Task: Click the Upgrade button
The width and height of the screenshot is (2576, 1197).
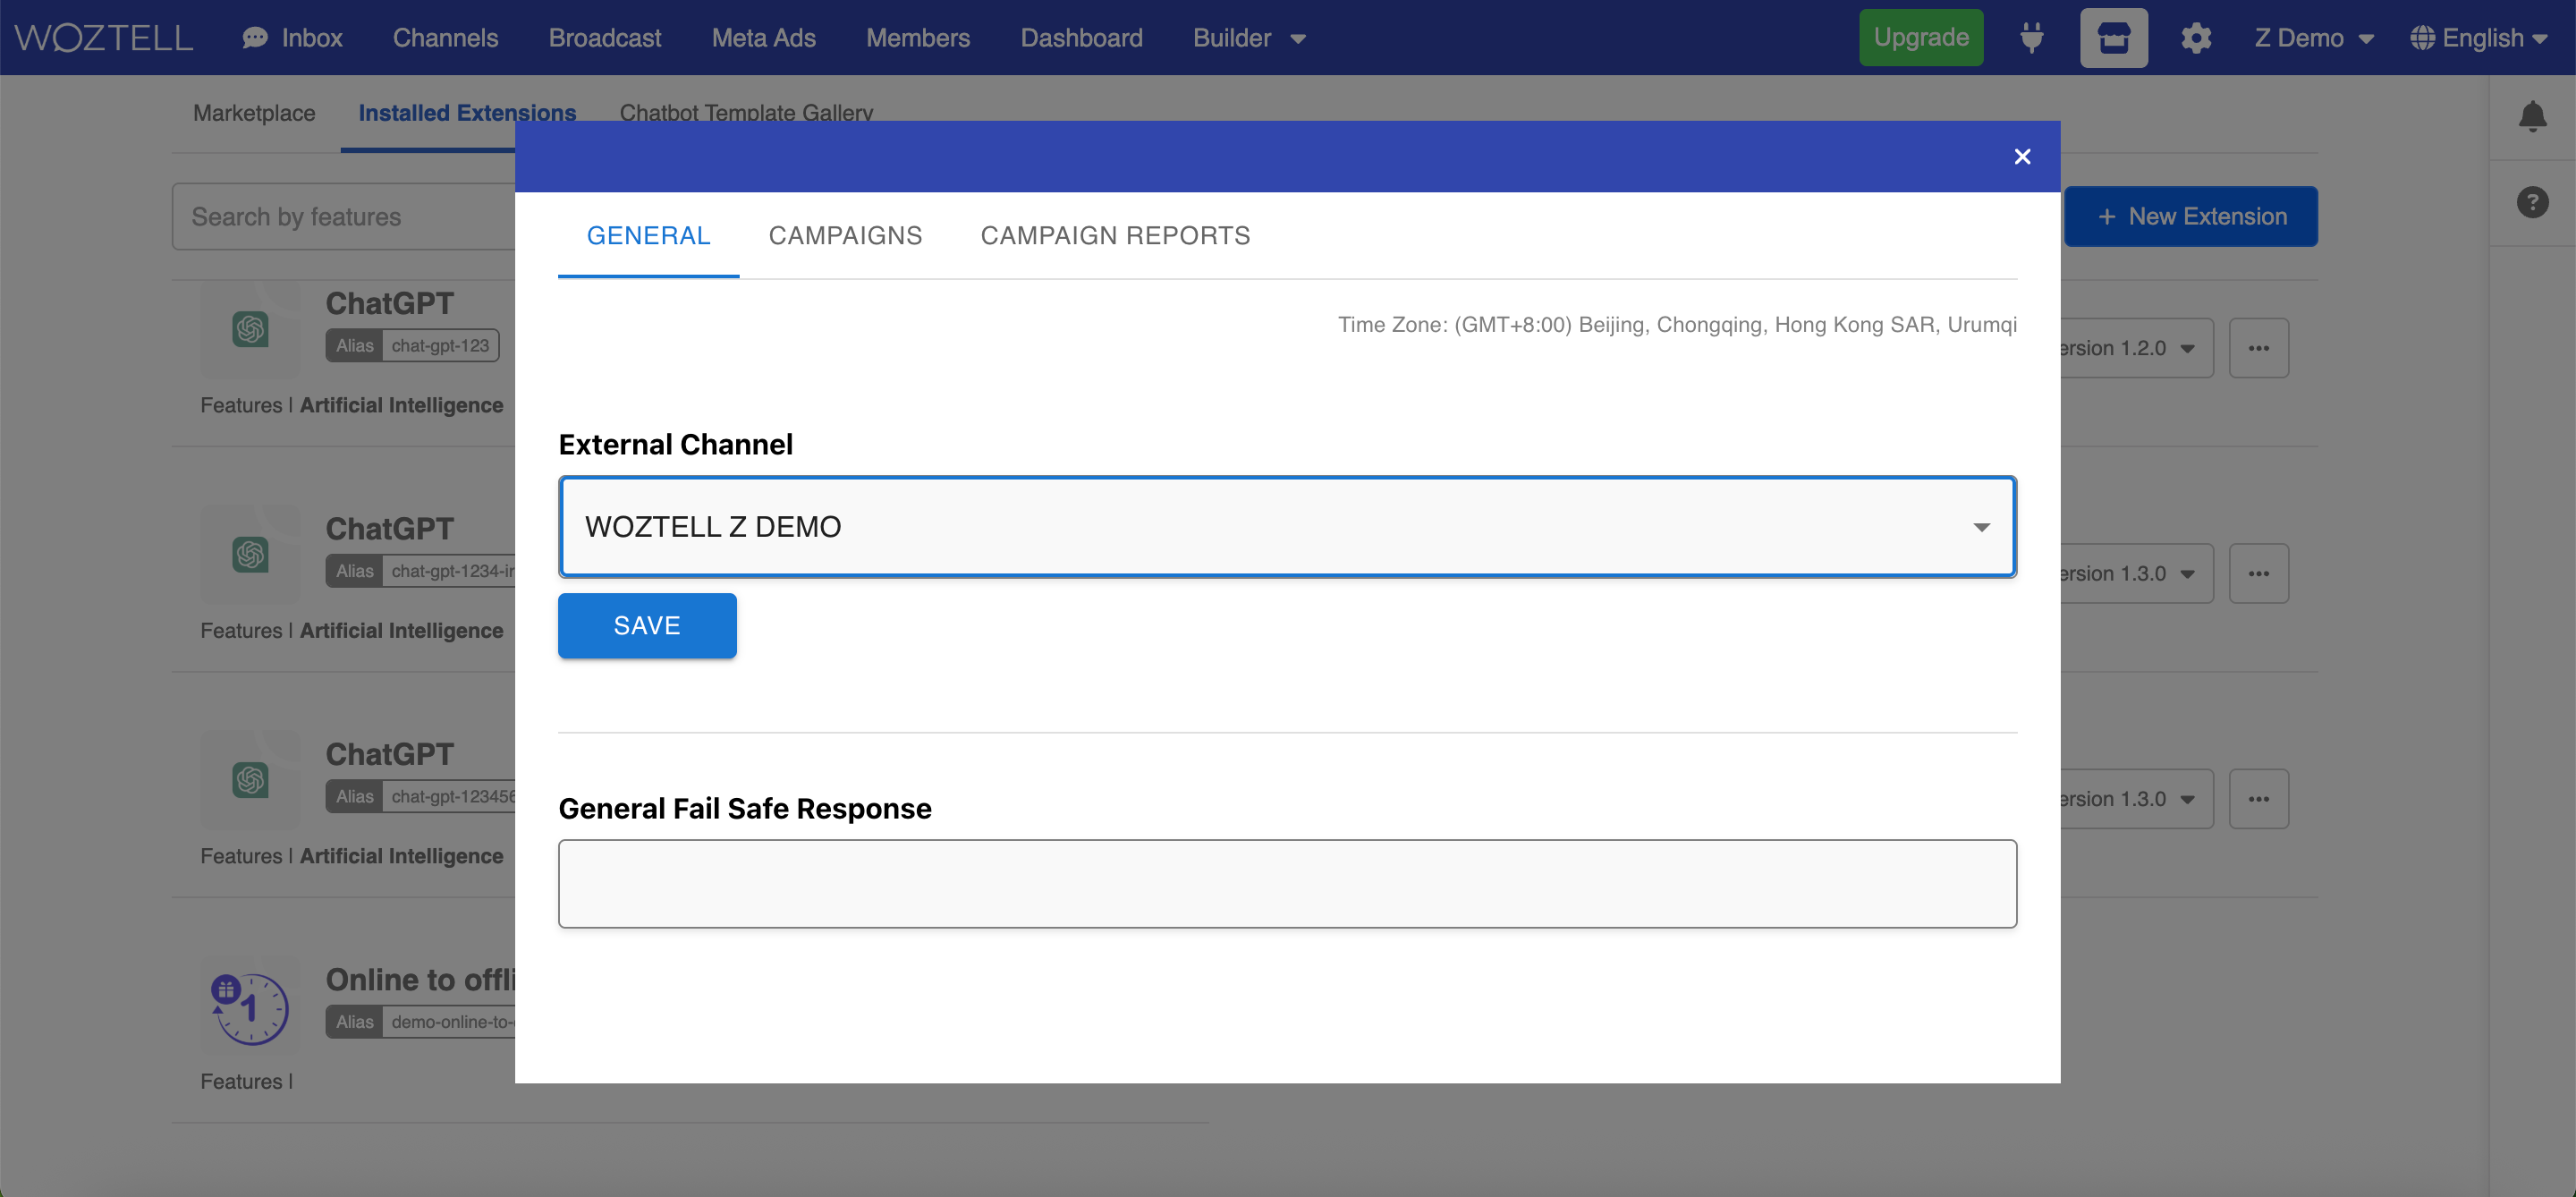Action: pos(1921,38)
